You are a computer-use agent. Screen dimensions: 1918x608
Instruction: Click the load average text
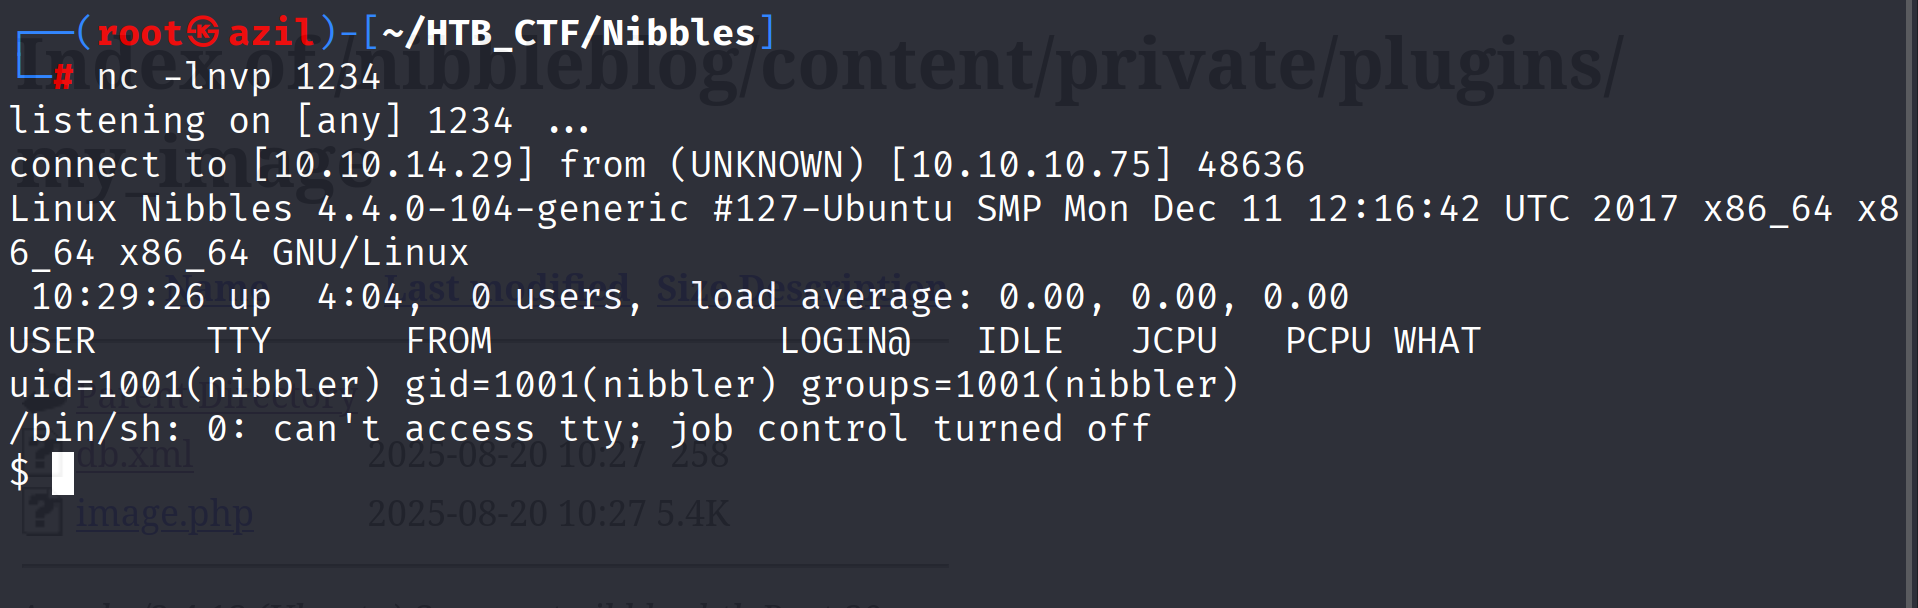(830, 297)
